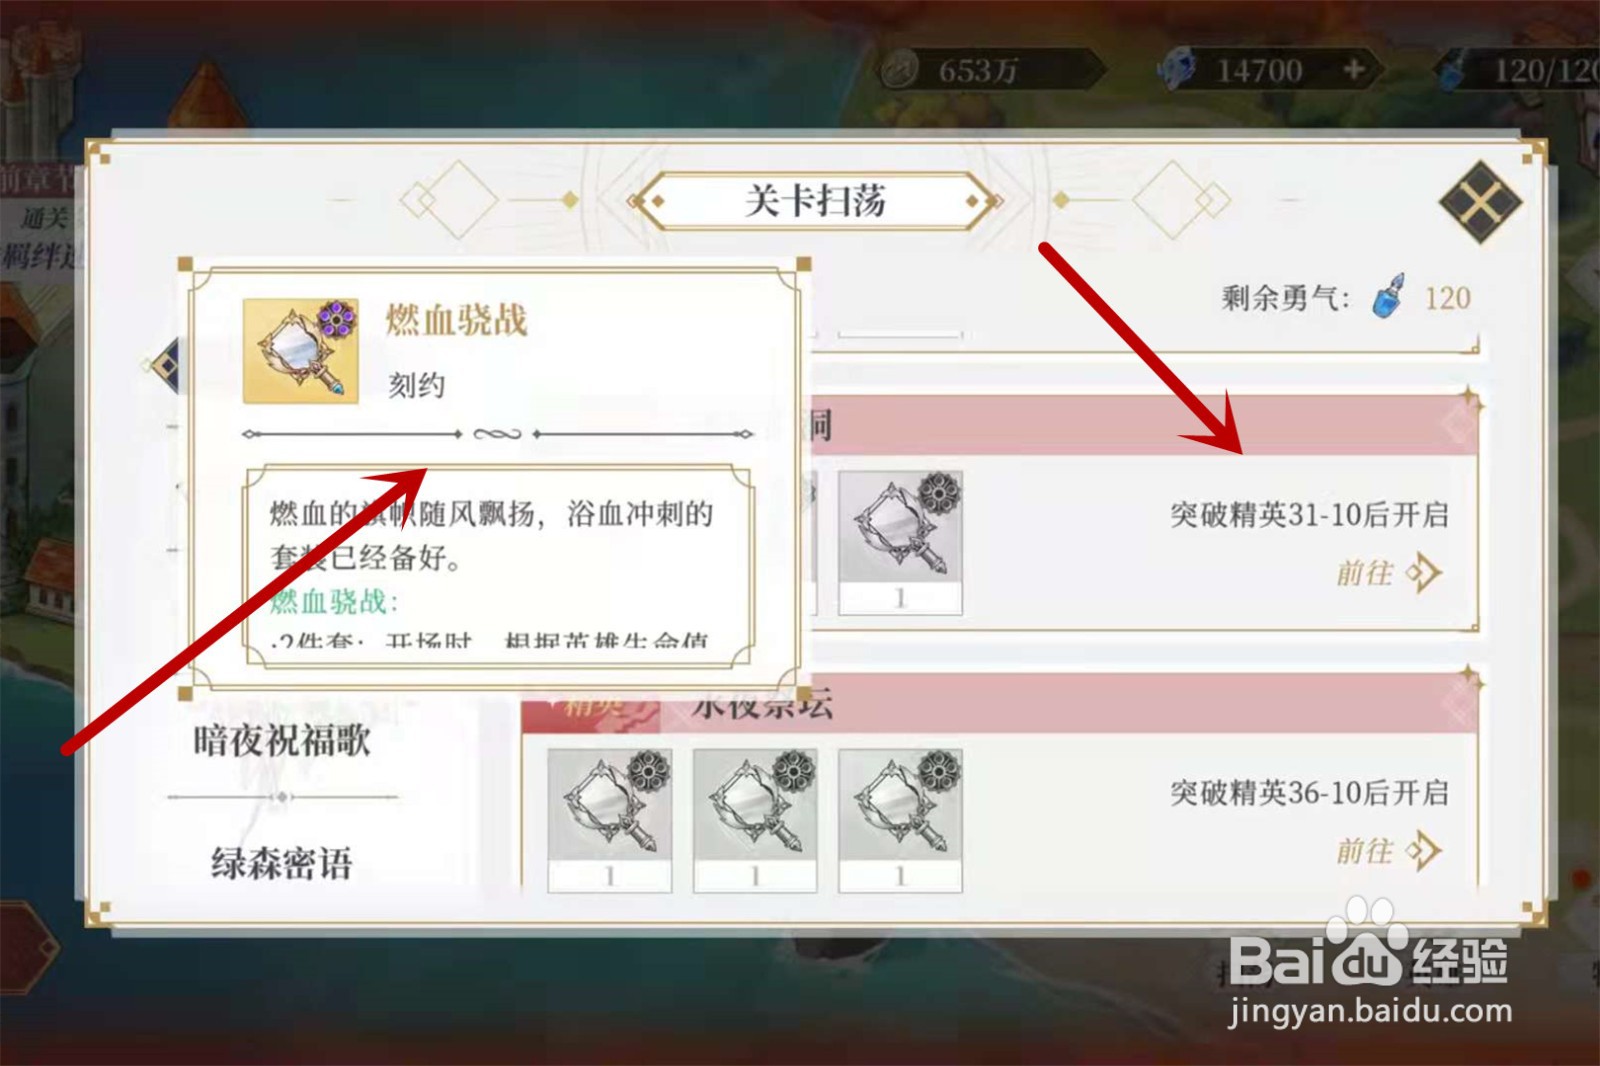Go to stage via 前往 under 突破精英36-10
Screen dimensions: 1600x1066
pyautogui.click(x=1364, y=851)
